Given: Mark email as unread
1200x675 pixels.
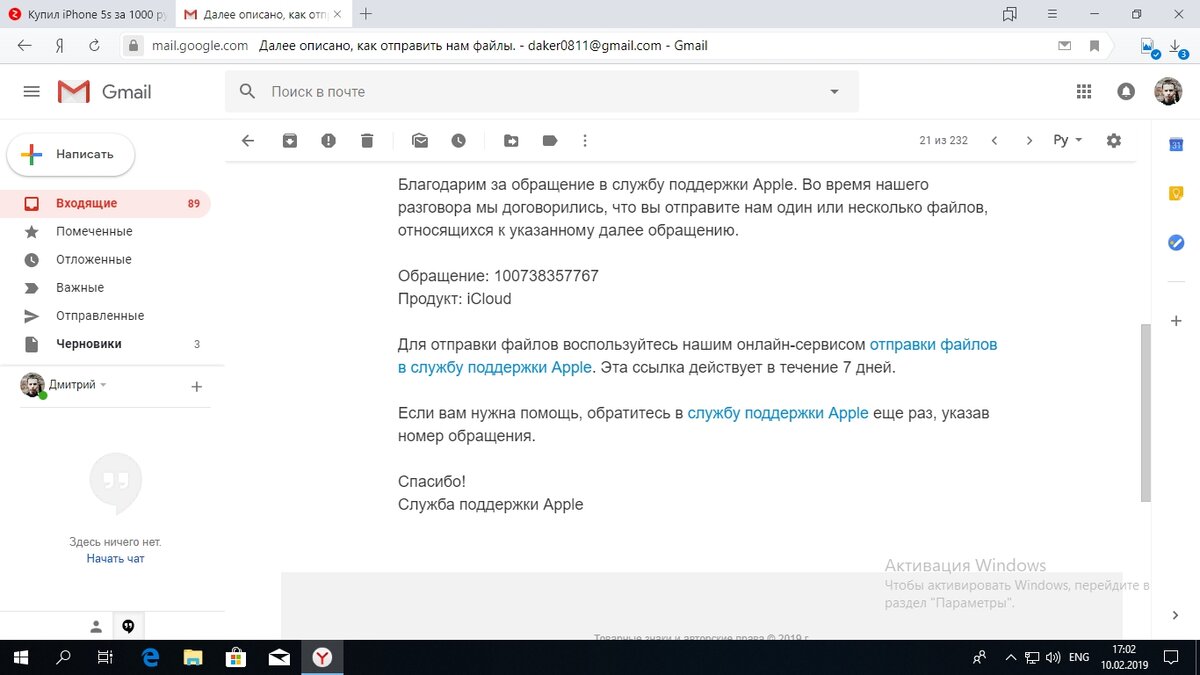Looking at the screenshot, I should tap(420, 141).
